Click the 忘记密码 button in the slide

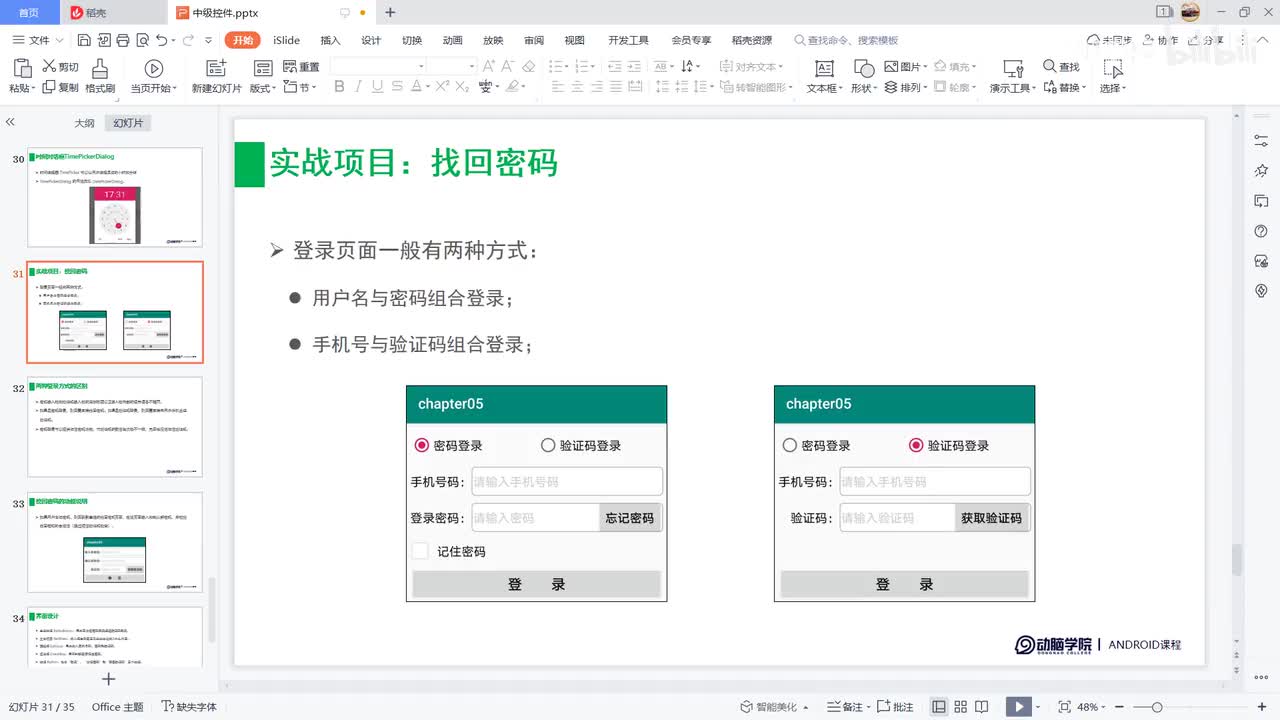coord(630,518)
